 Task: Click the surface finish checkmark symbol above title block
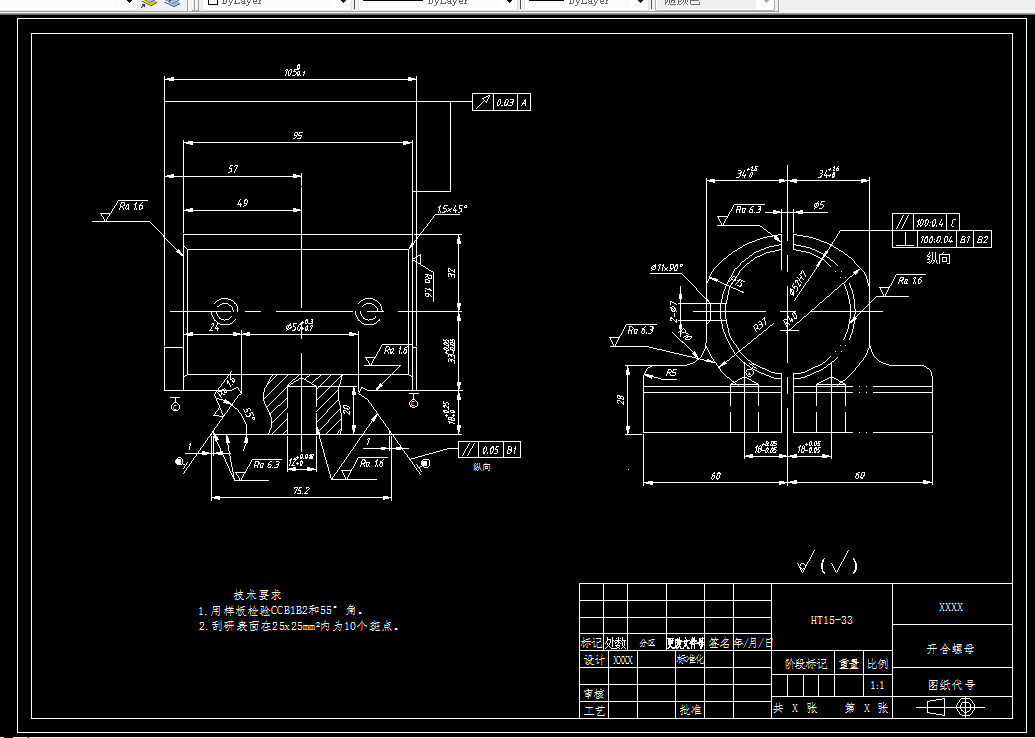point(802,565)
